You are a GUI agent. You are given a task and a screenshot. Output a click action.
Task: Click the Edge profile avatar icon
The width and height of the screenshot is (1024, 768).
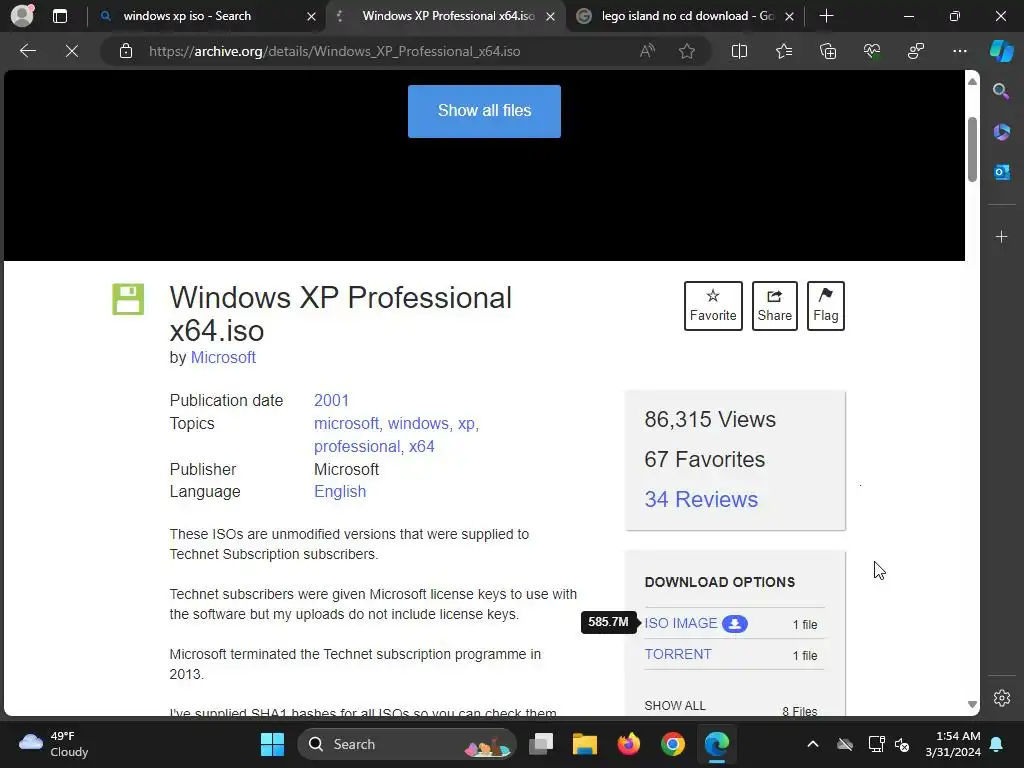(22, 15)
